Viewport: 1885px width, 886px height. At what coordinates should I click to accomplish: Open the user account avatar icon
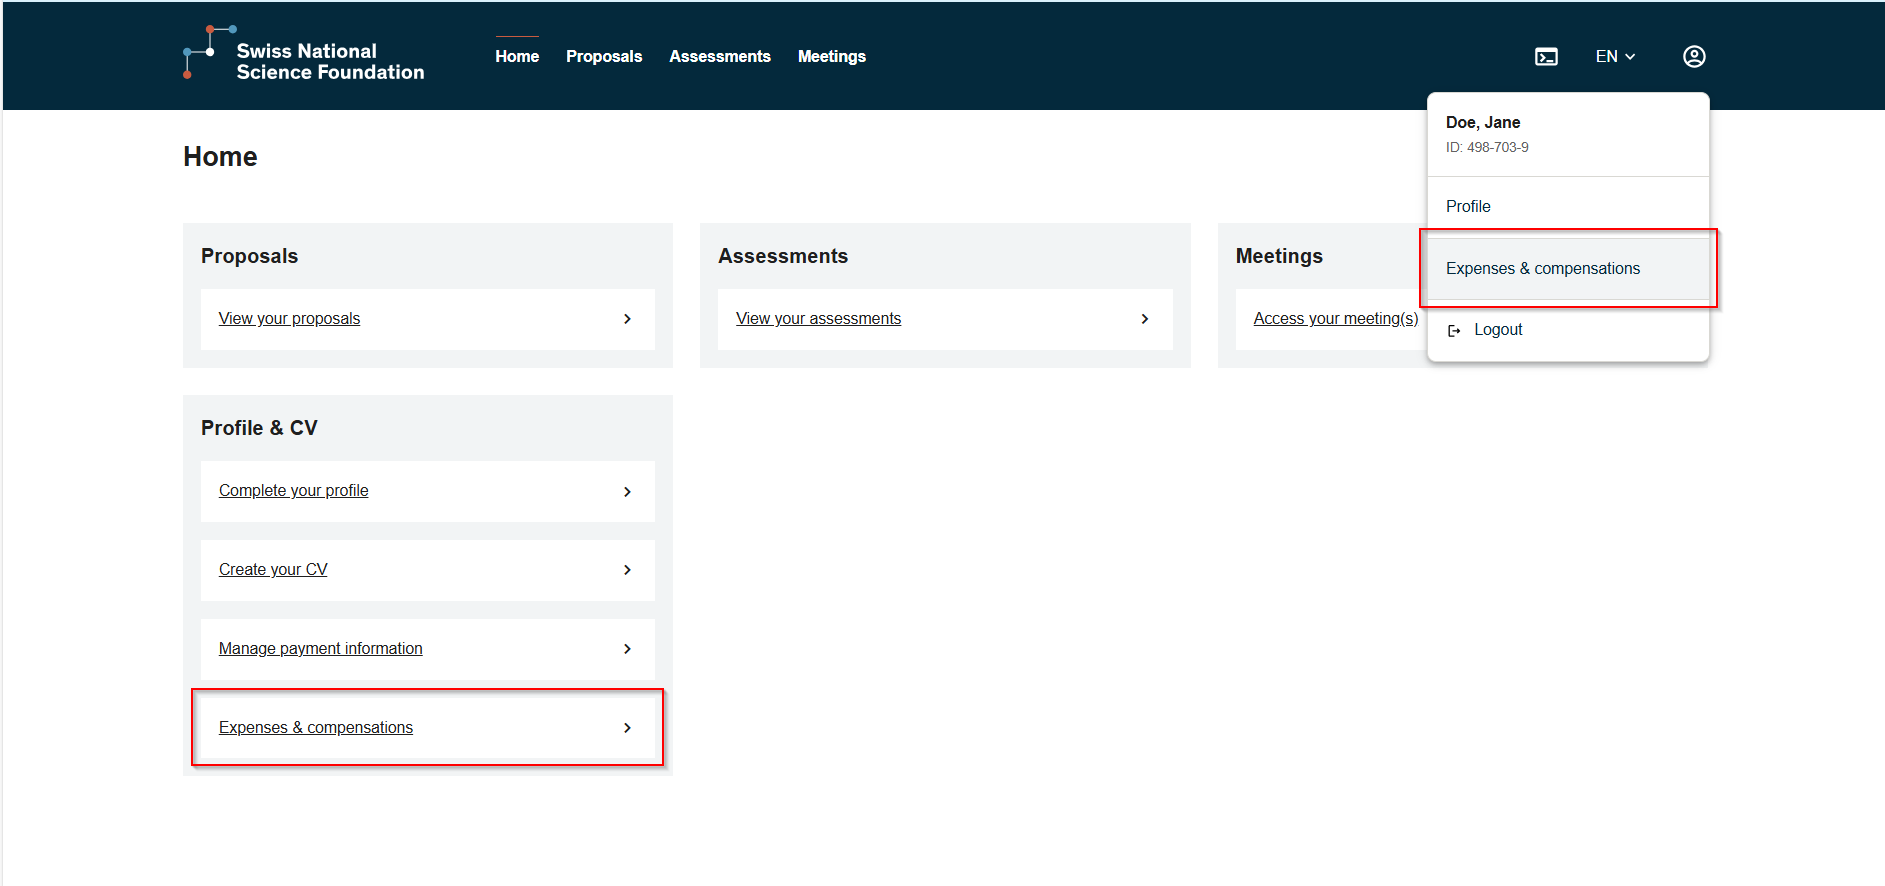point(1693,57)
